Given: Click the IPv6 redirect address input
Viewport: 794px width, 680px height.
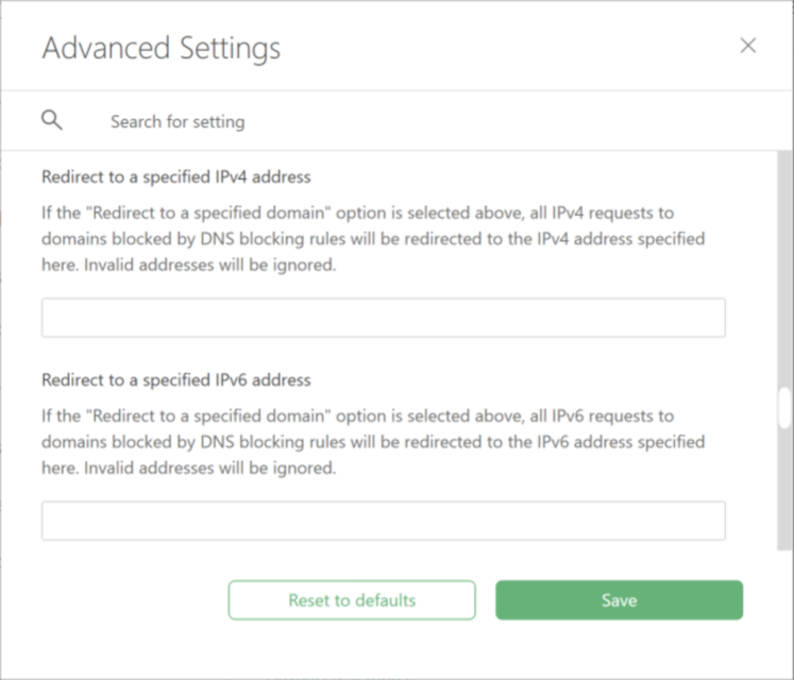Looking at the screenshot, I should coord(383,521).
